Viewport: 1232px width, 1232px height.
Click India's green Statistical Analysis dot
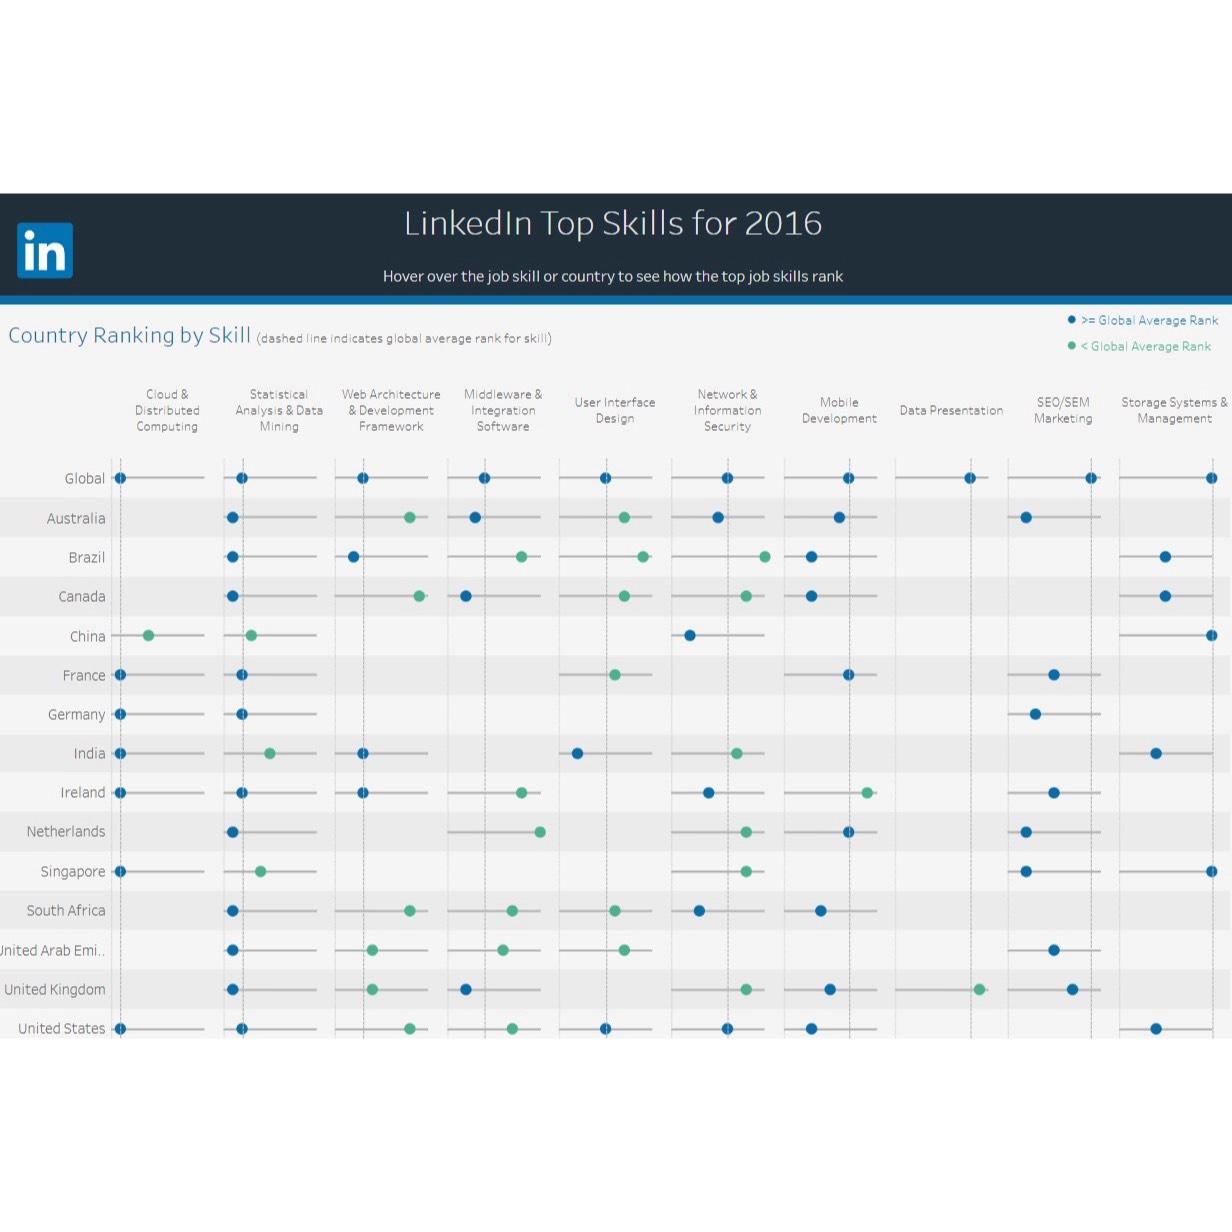click(269, 754)
